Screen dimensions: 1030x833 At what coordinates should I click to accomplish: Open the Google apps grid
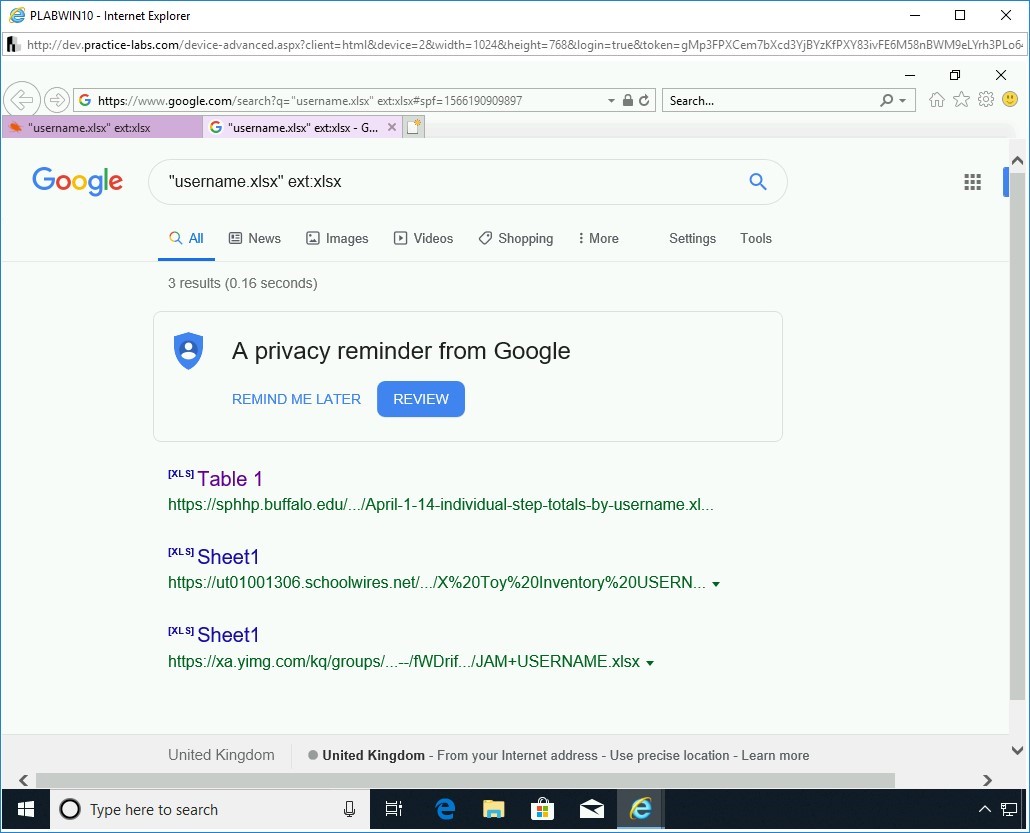[972, 182]
